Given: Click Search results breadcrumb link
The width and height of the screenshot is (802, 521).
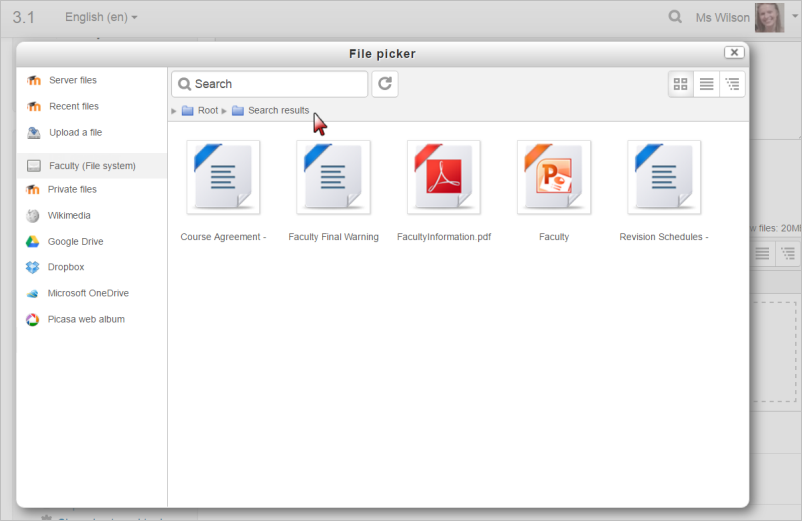Looking at the screenshot, I should [x=278, y=110].
